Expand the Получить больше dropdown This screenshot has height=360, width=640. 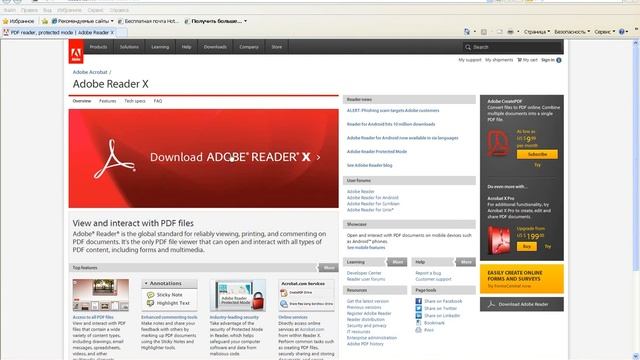pyautogui.click(x=245, y=21)
